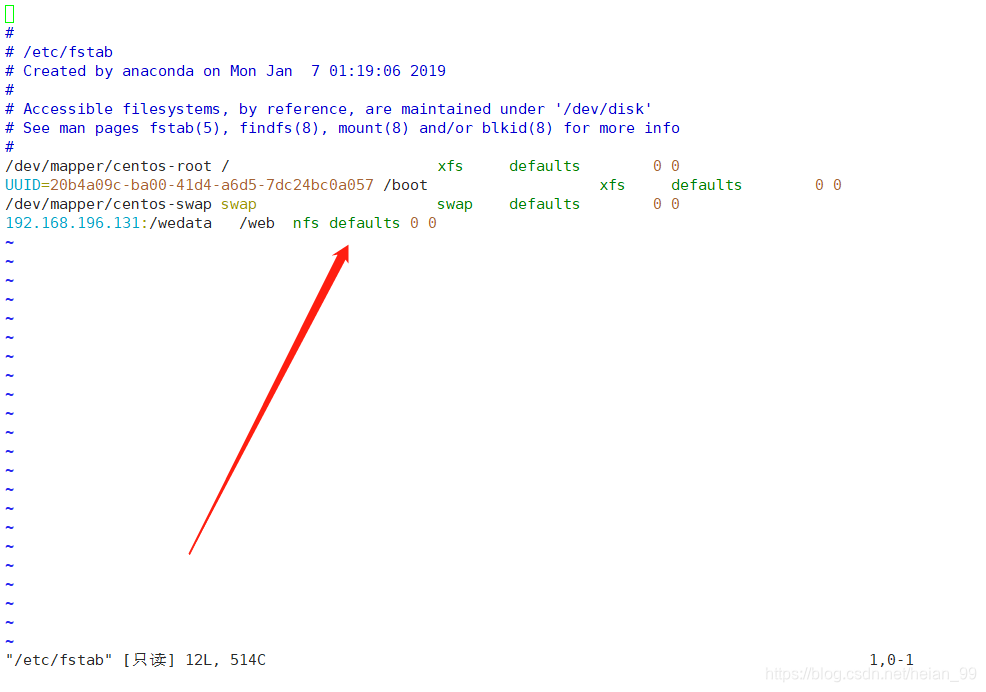The width and height of the screenshot is (986, 692).
Task: Click the "/etc/fstab" status line filename
Action: (x=59, y=660)
